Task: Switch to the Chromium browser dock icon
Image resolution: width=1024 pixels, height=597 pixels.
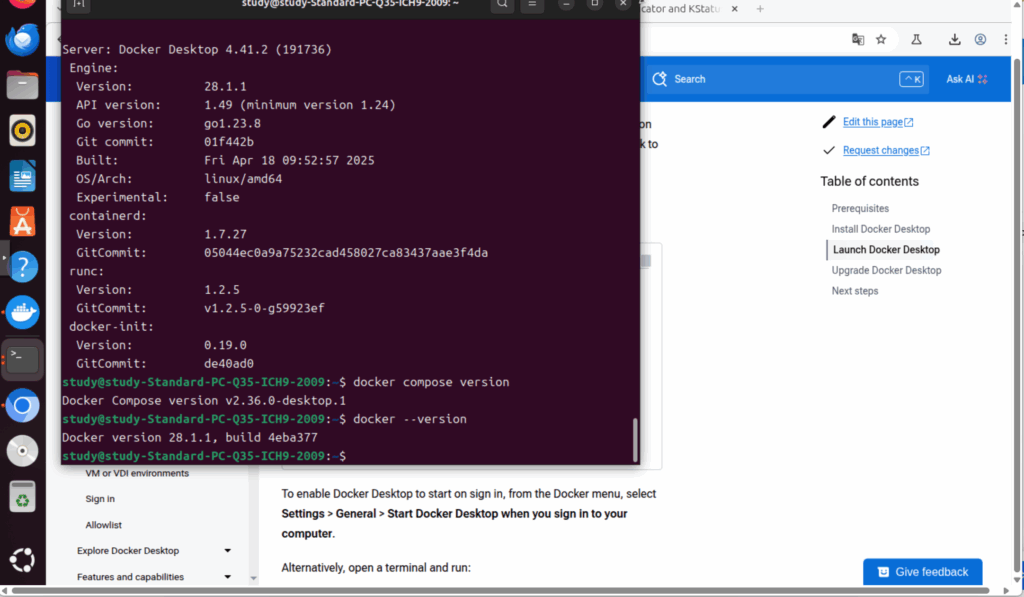Action: pyautogui.click(x=22, y=406)
